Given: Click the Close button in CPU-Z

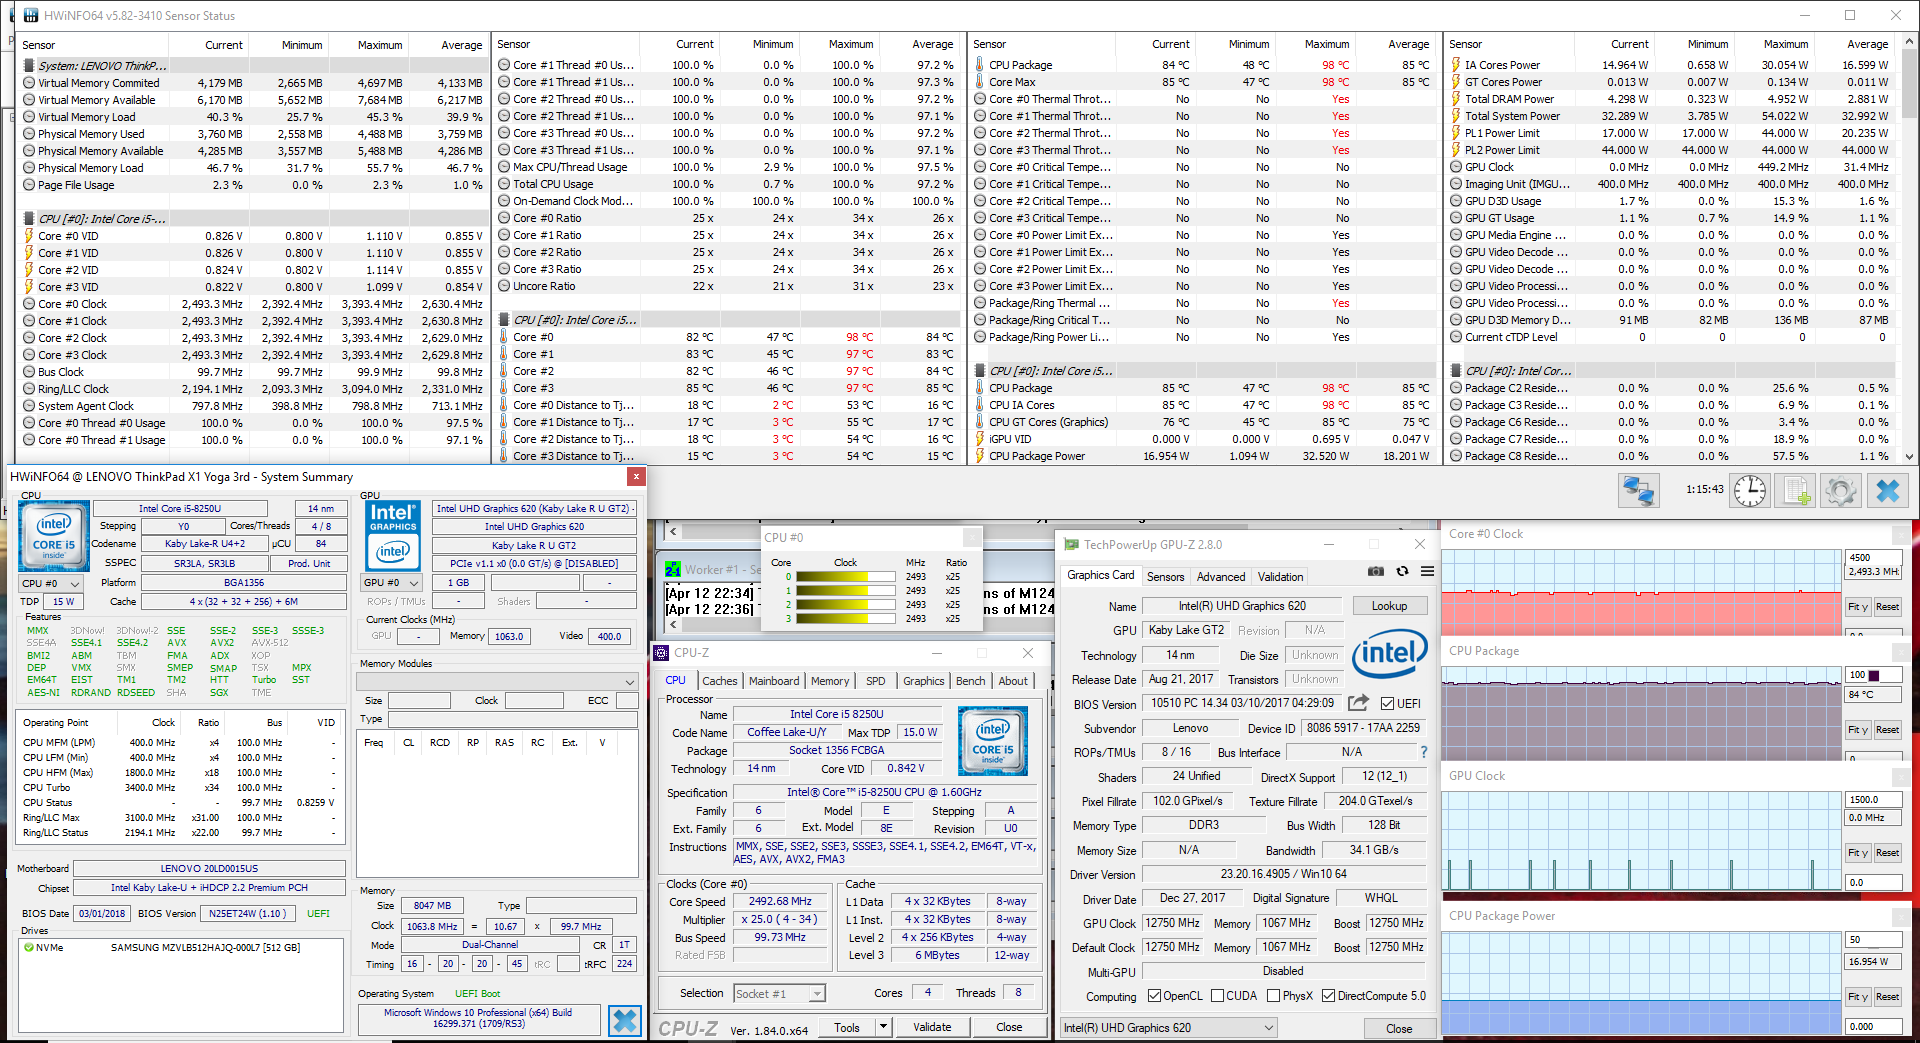Looking at the screenshot, I should [x=1009, y=1027].
